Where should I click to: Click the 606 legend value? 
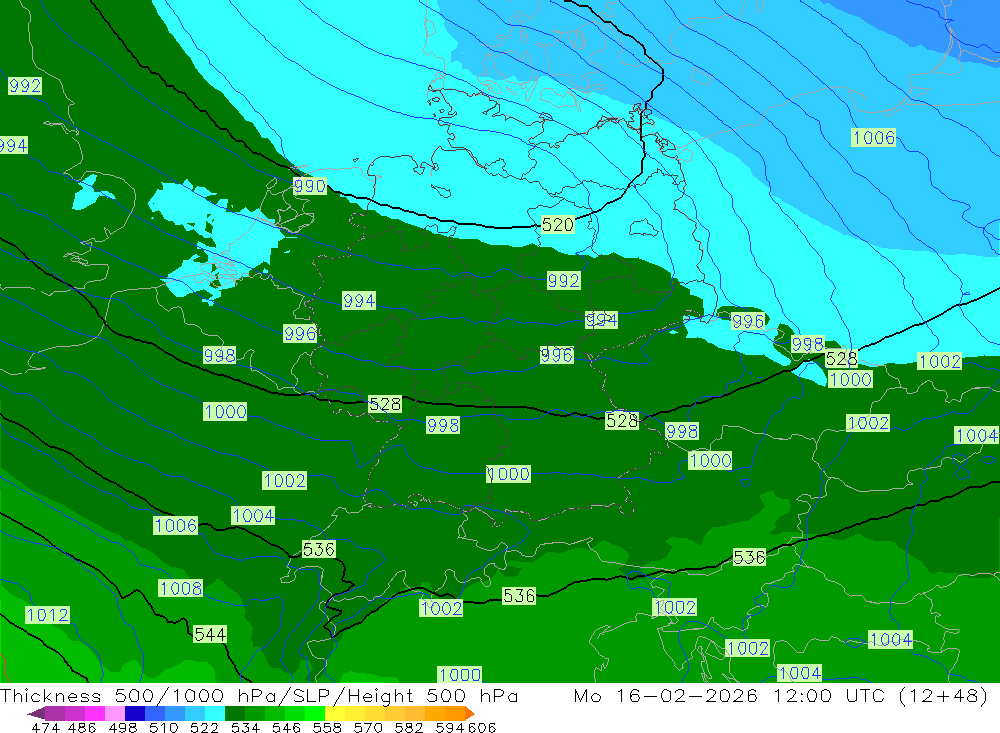482,727
